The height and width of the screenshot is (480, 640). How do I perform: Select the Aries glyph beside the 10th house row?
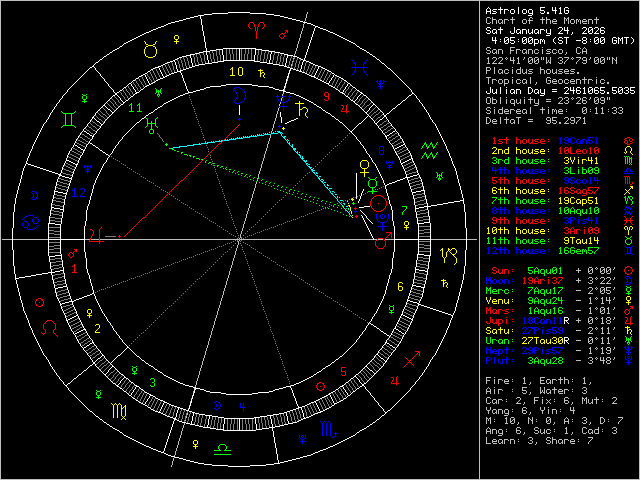pos(629,231)
